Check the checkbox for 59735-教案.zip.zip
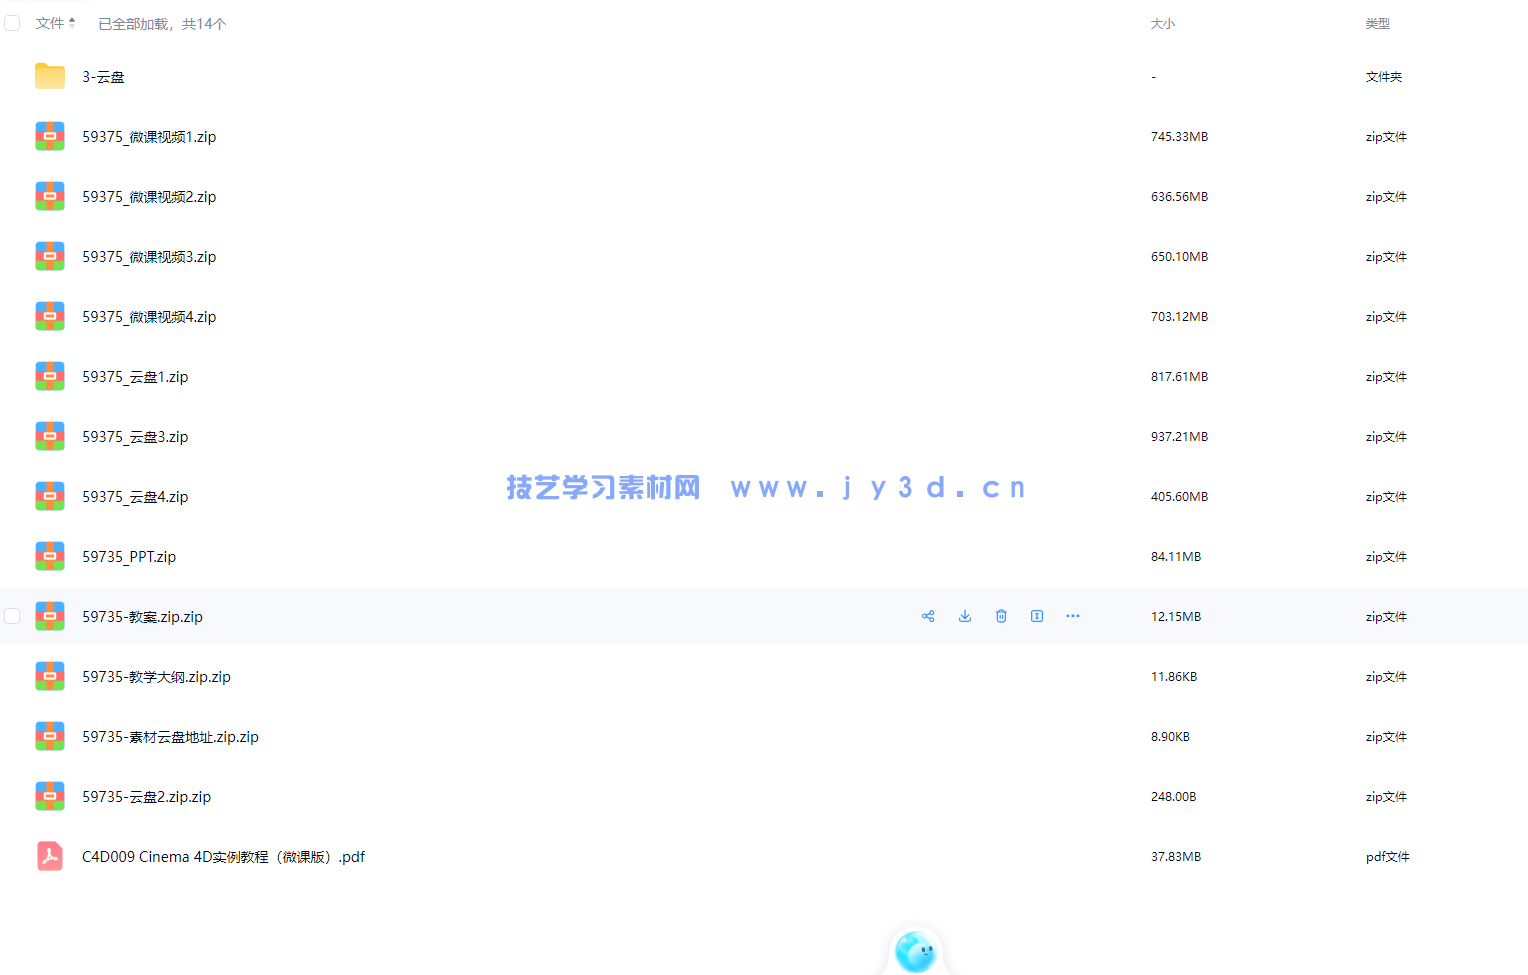This screenshot has width=1528, height=975. click(x=11, y=616)
